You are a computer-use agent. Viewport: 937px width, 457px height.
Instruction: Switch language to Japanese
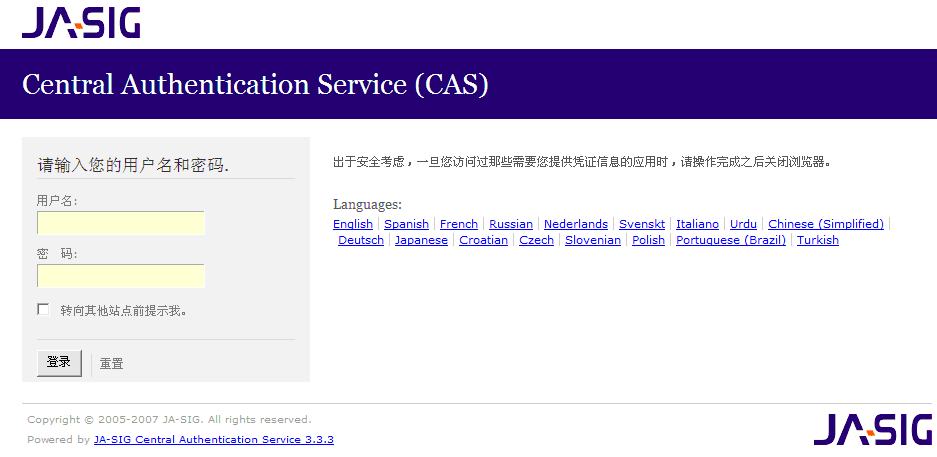coord(421,240)
